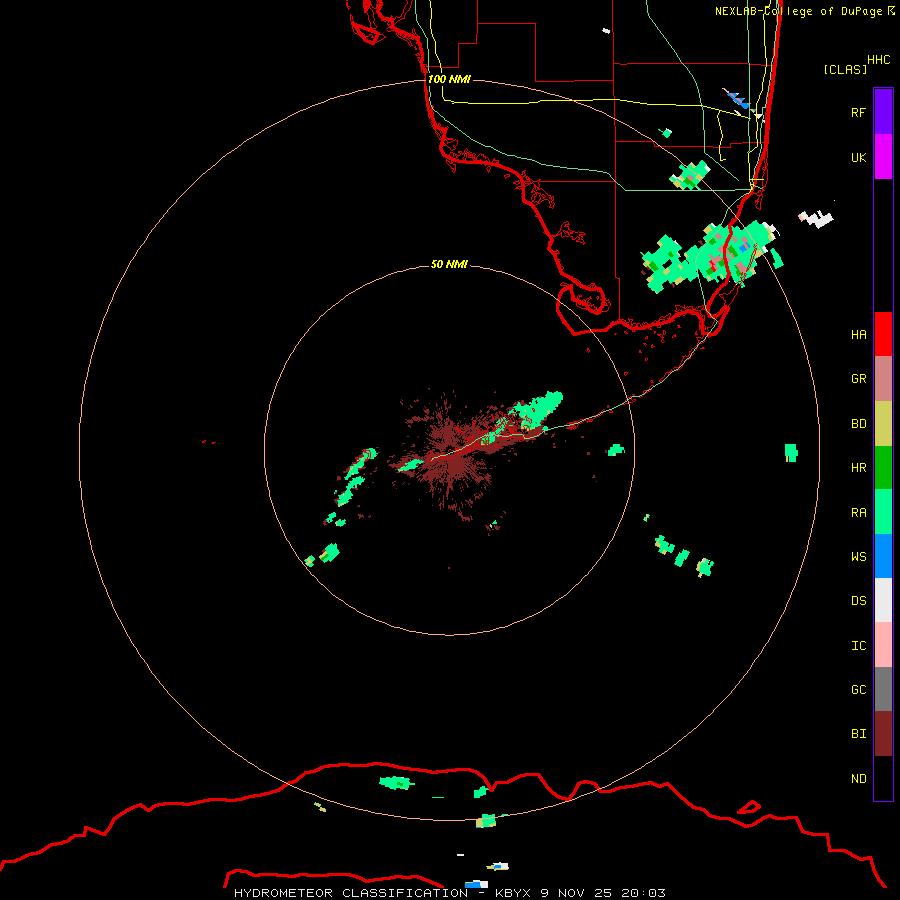Click the DS legend label

[x=858, y=601]
